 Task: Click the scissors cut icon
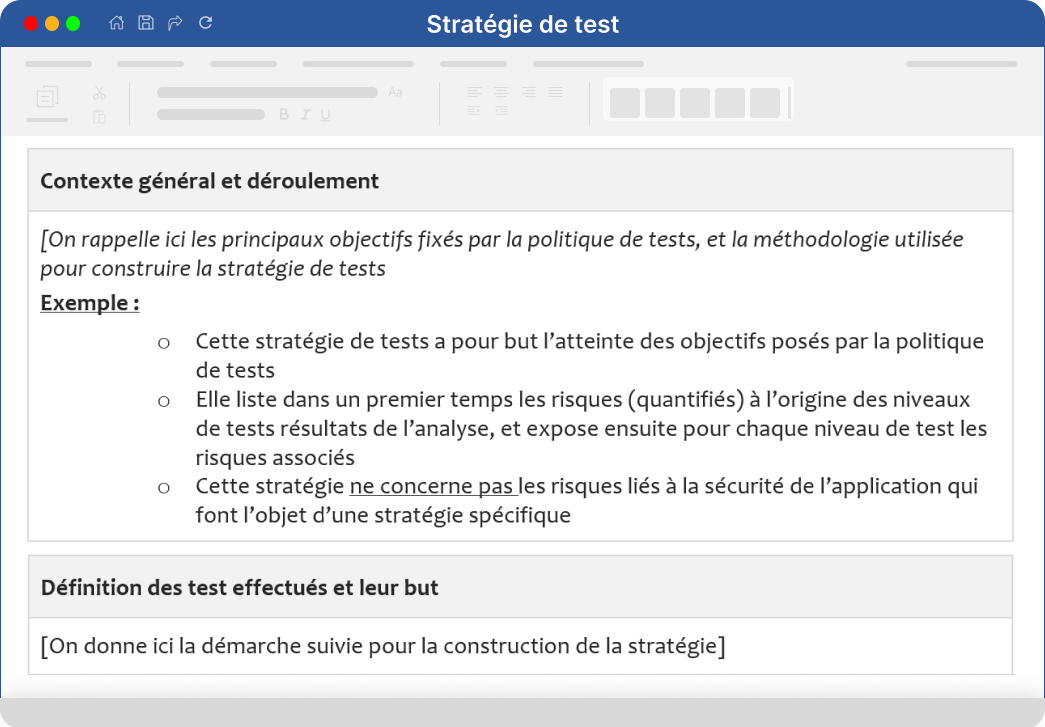[x=99, y=93]
